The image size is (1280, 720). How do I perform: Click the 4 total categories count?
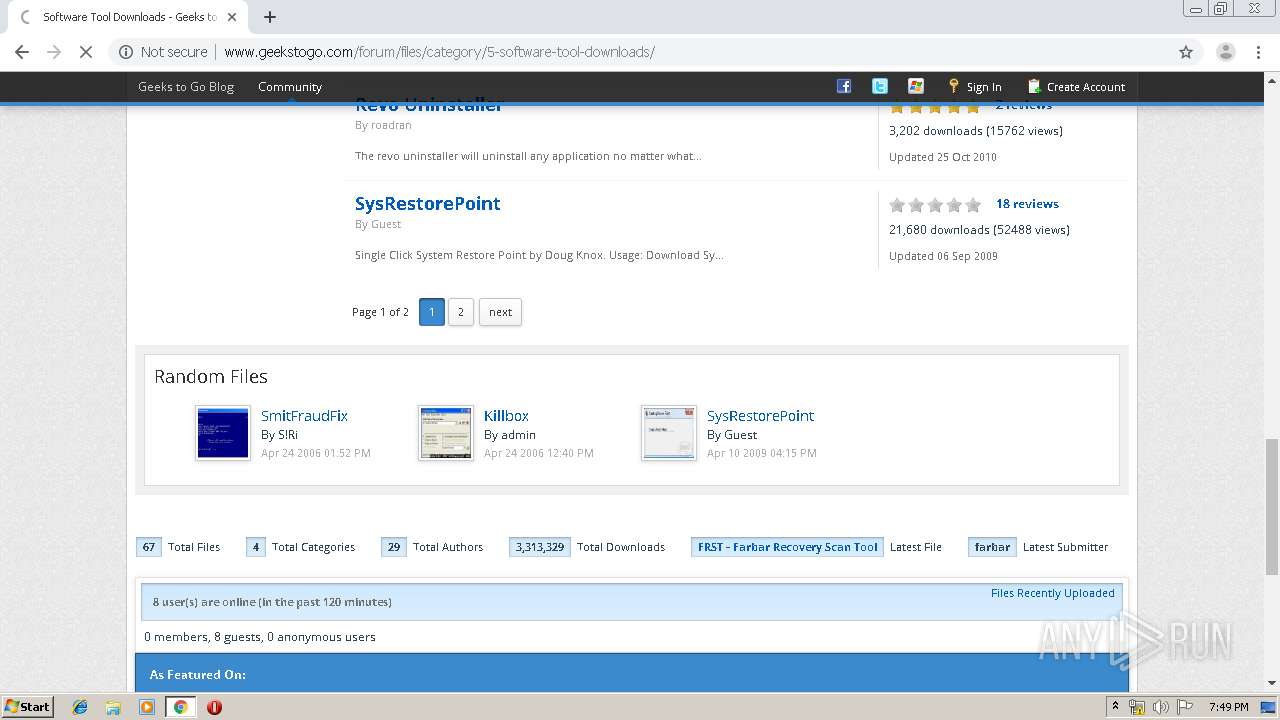point(256,547)
